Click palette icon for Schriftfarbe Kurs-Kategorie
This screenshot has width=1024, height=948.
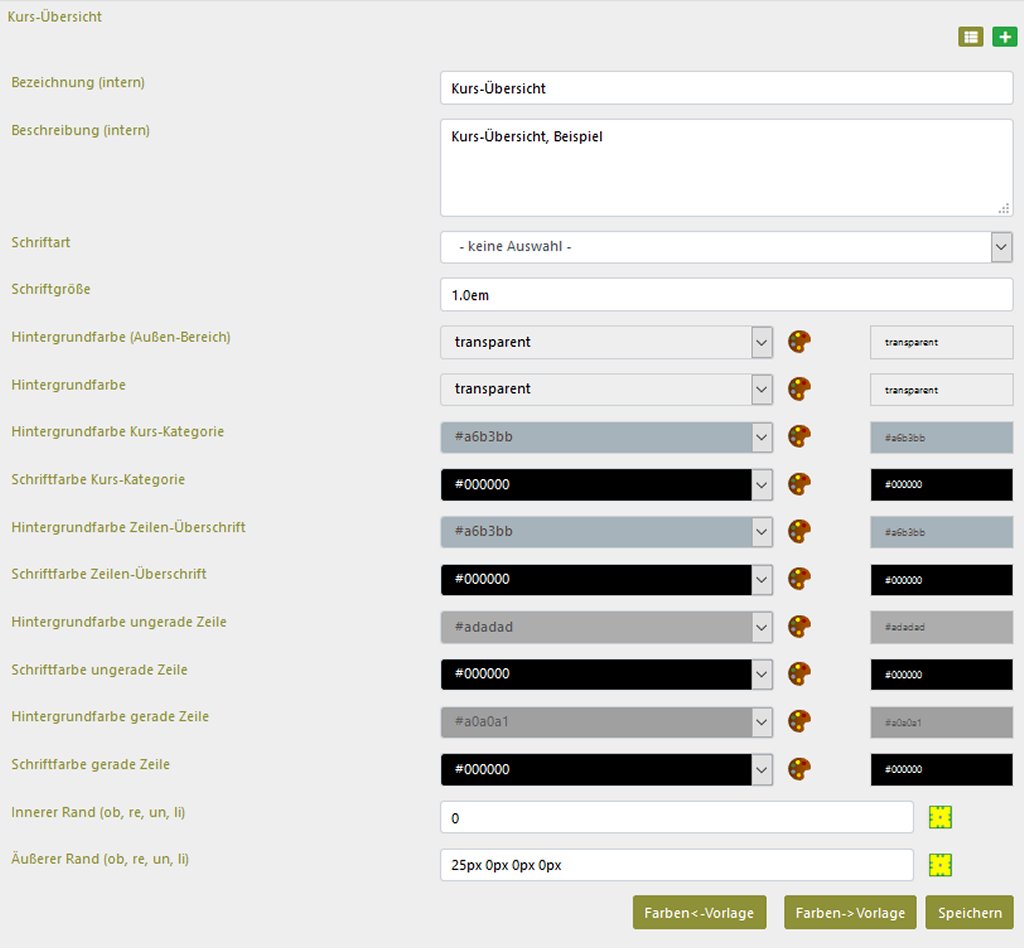pos(799,484)
